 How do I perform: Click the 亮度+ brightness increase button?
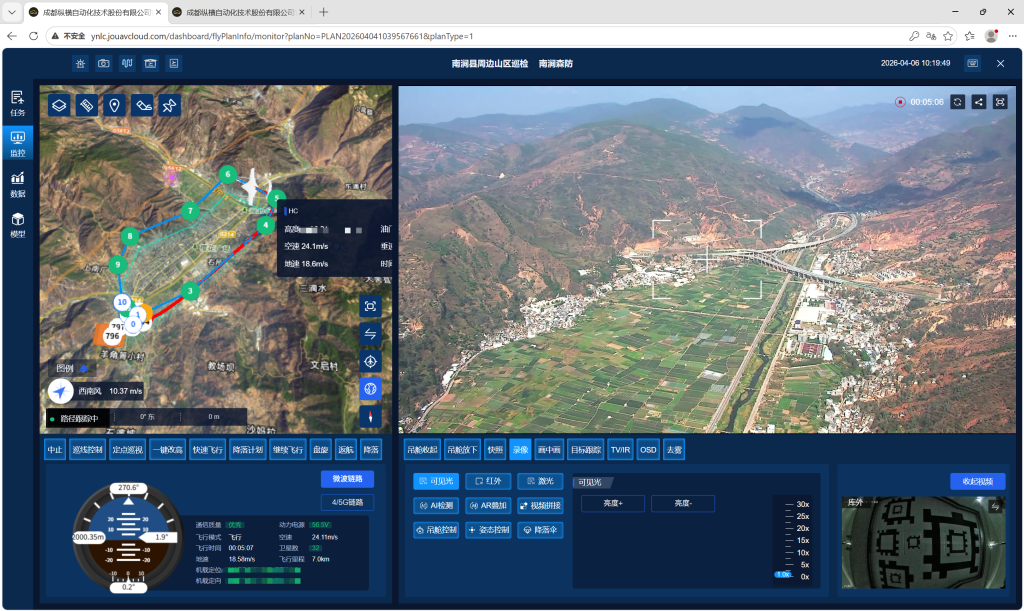[x=612, y=503]
